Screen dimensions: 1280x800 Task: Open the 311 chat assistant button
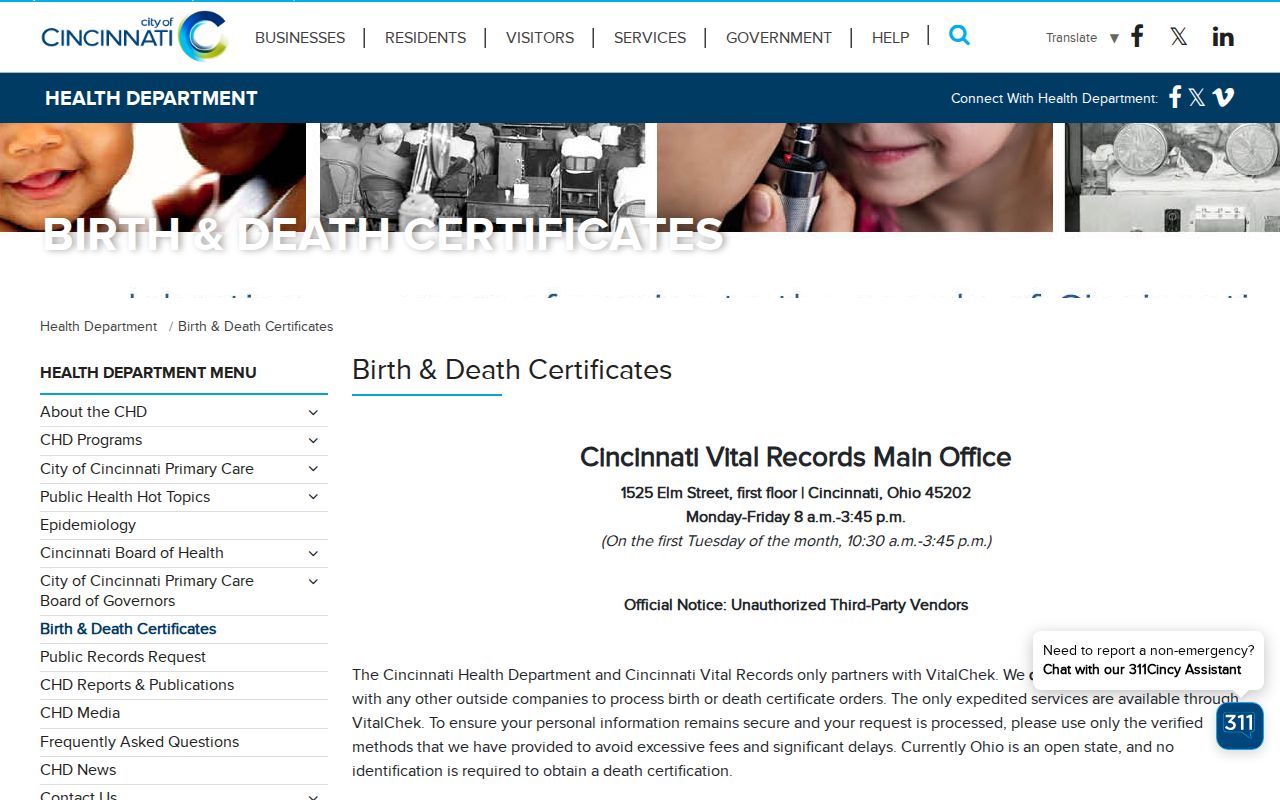click(x=1240, y=725)
